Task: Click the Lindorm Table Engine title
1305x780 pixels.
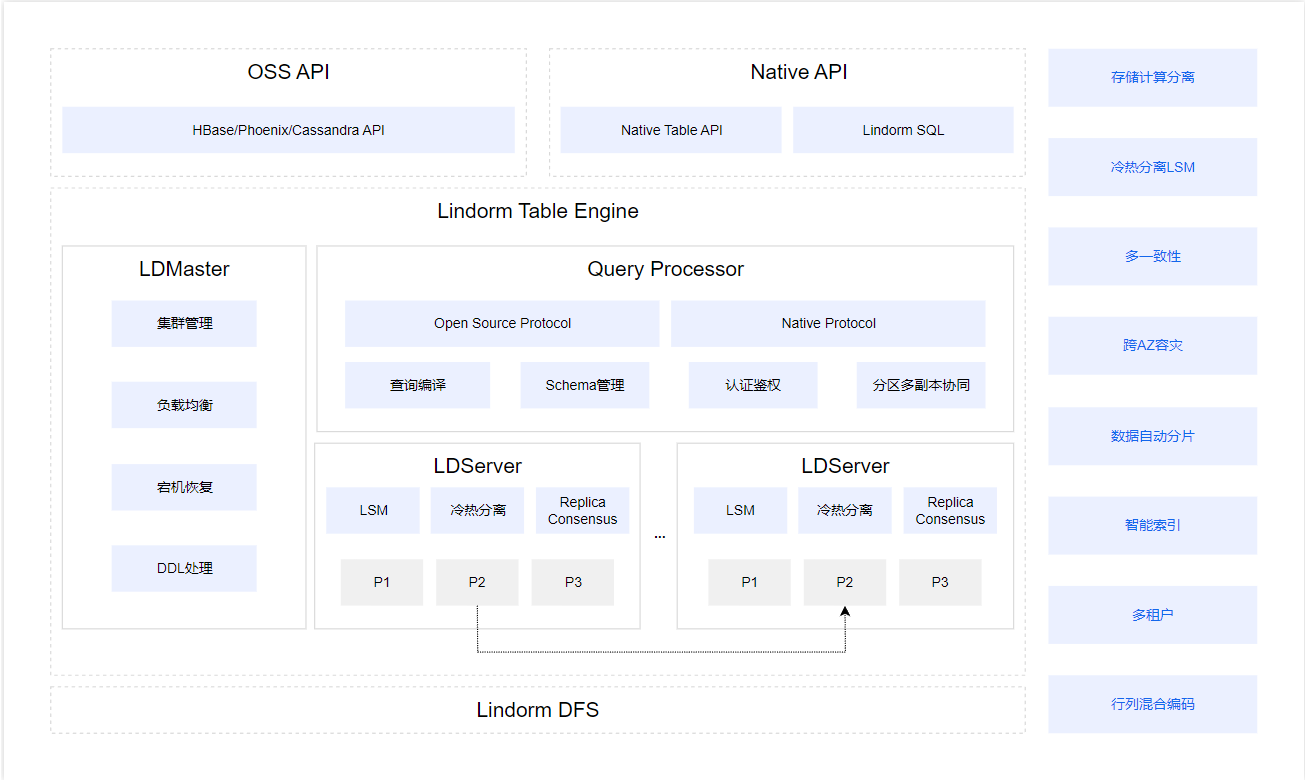Action: [538, 211]
